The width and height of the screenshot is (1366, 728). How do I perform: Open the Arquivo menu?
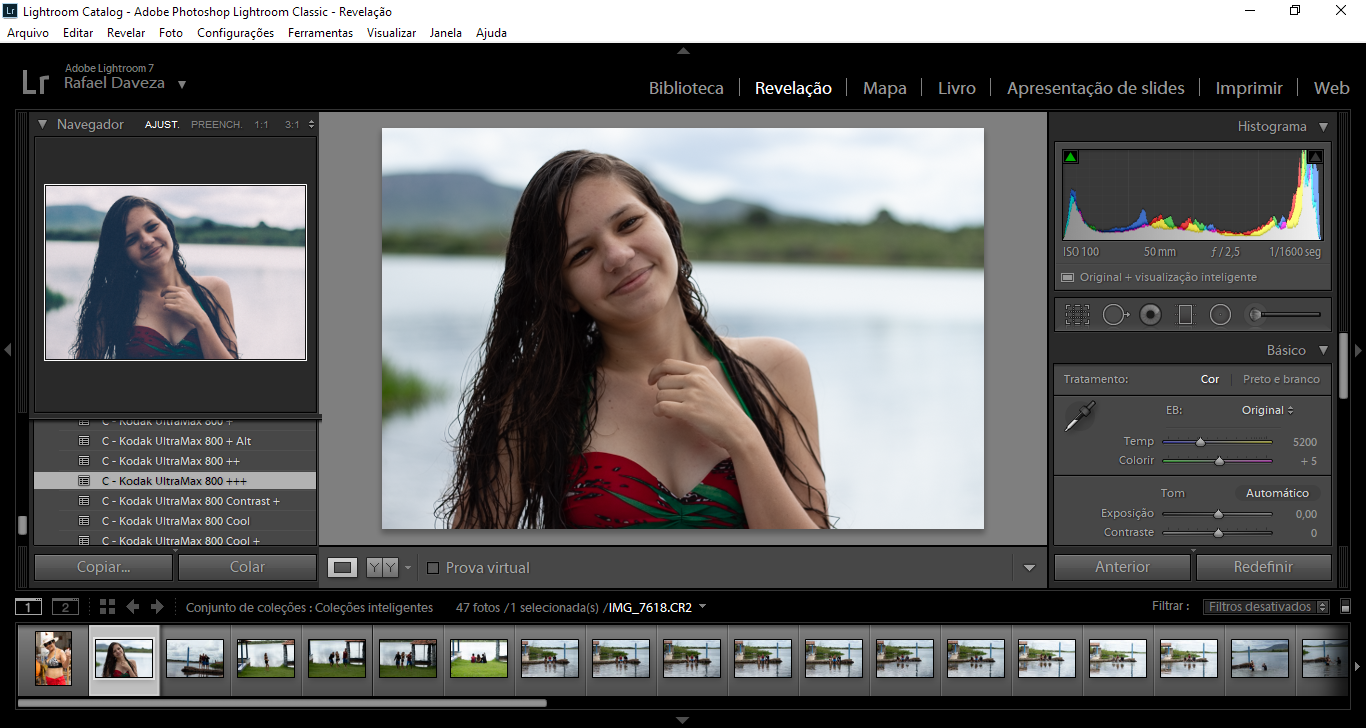tap(28, 33)
